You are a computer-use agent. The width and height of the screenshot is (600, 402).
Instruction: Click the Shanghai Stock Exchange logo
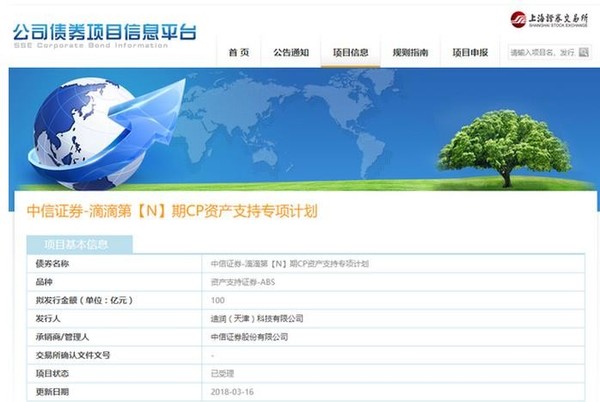(549, 19)
